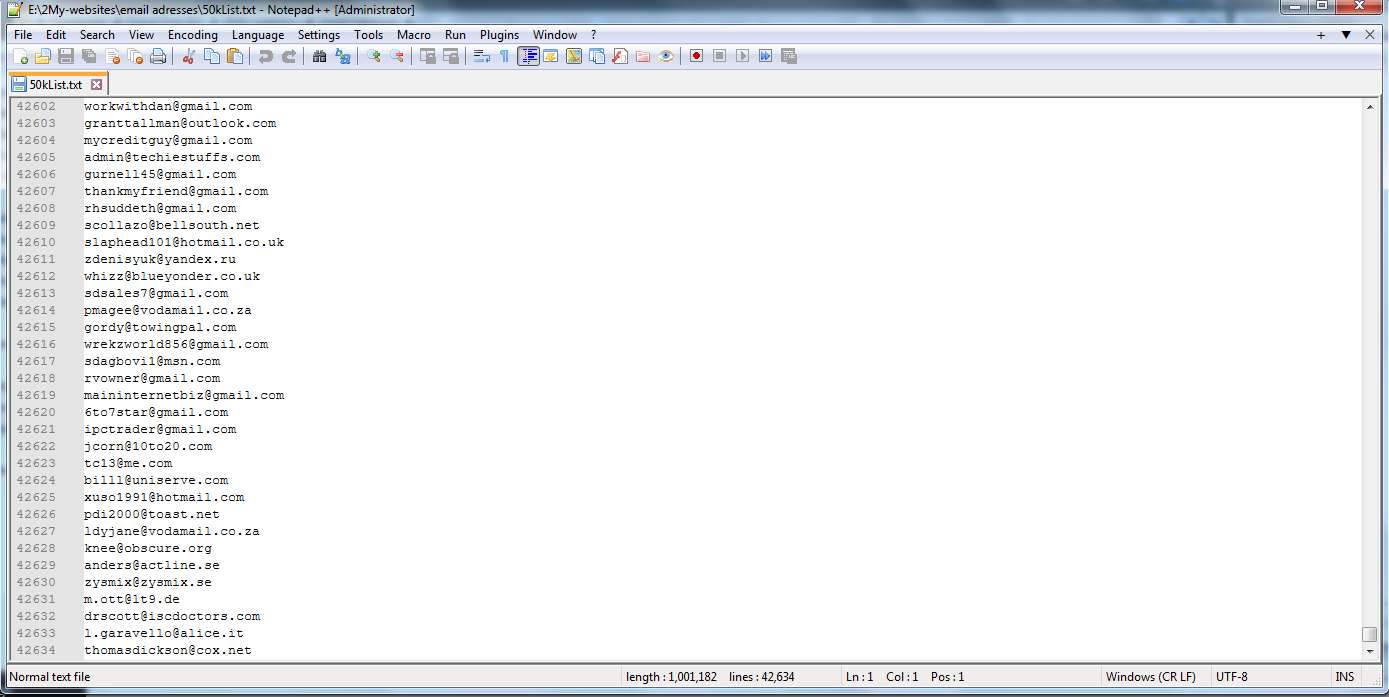Click the Undo arrow icon
This screenshot has height=697, width=1389.
(x=266, y=56)
